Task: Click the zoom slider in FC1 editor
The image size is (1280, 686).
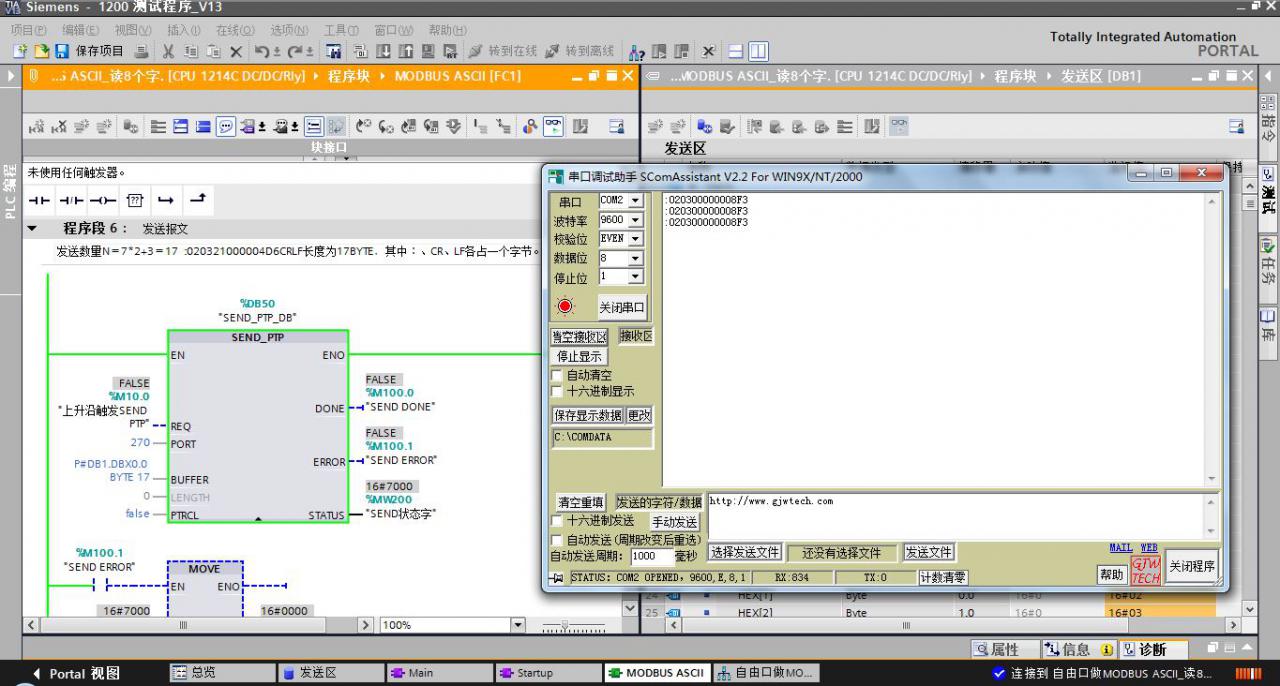Action: point(567,626)
